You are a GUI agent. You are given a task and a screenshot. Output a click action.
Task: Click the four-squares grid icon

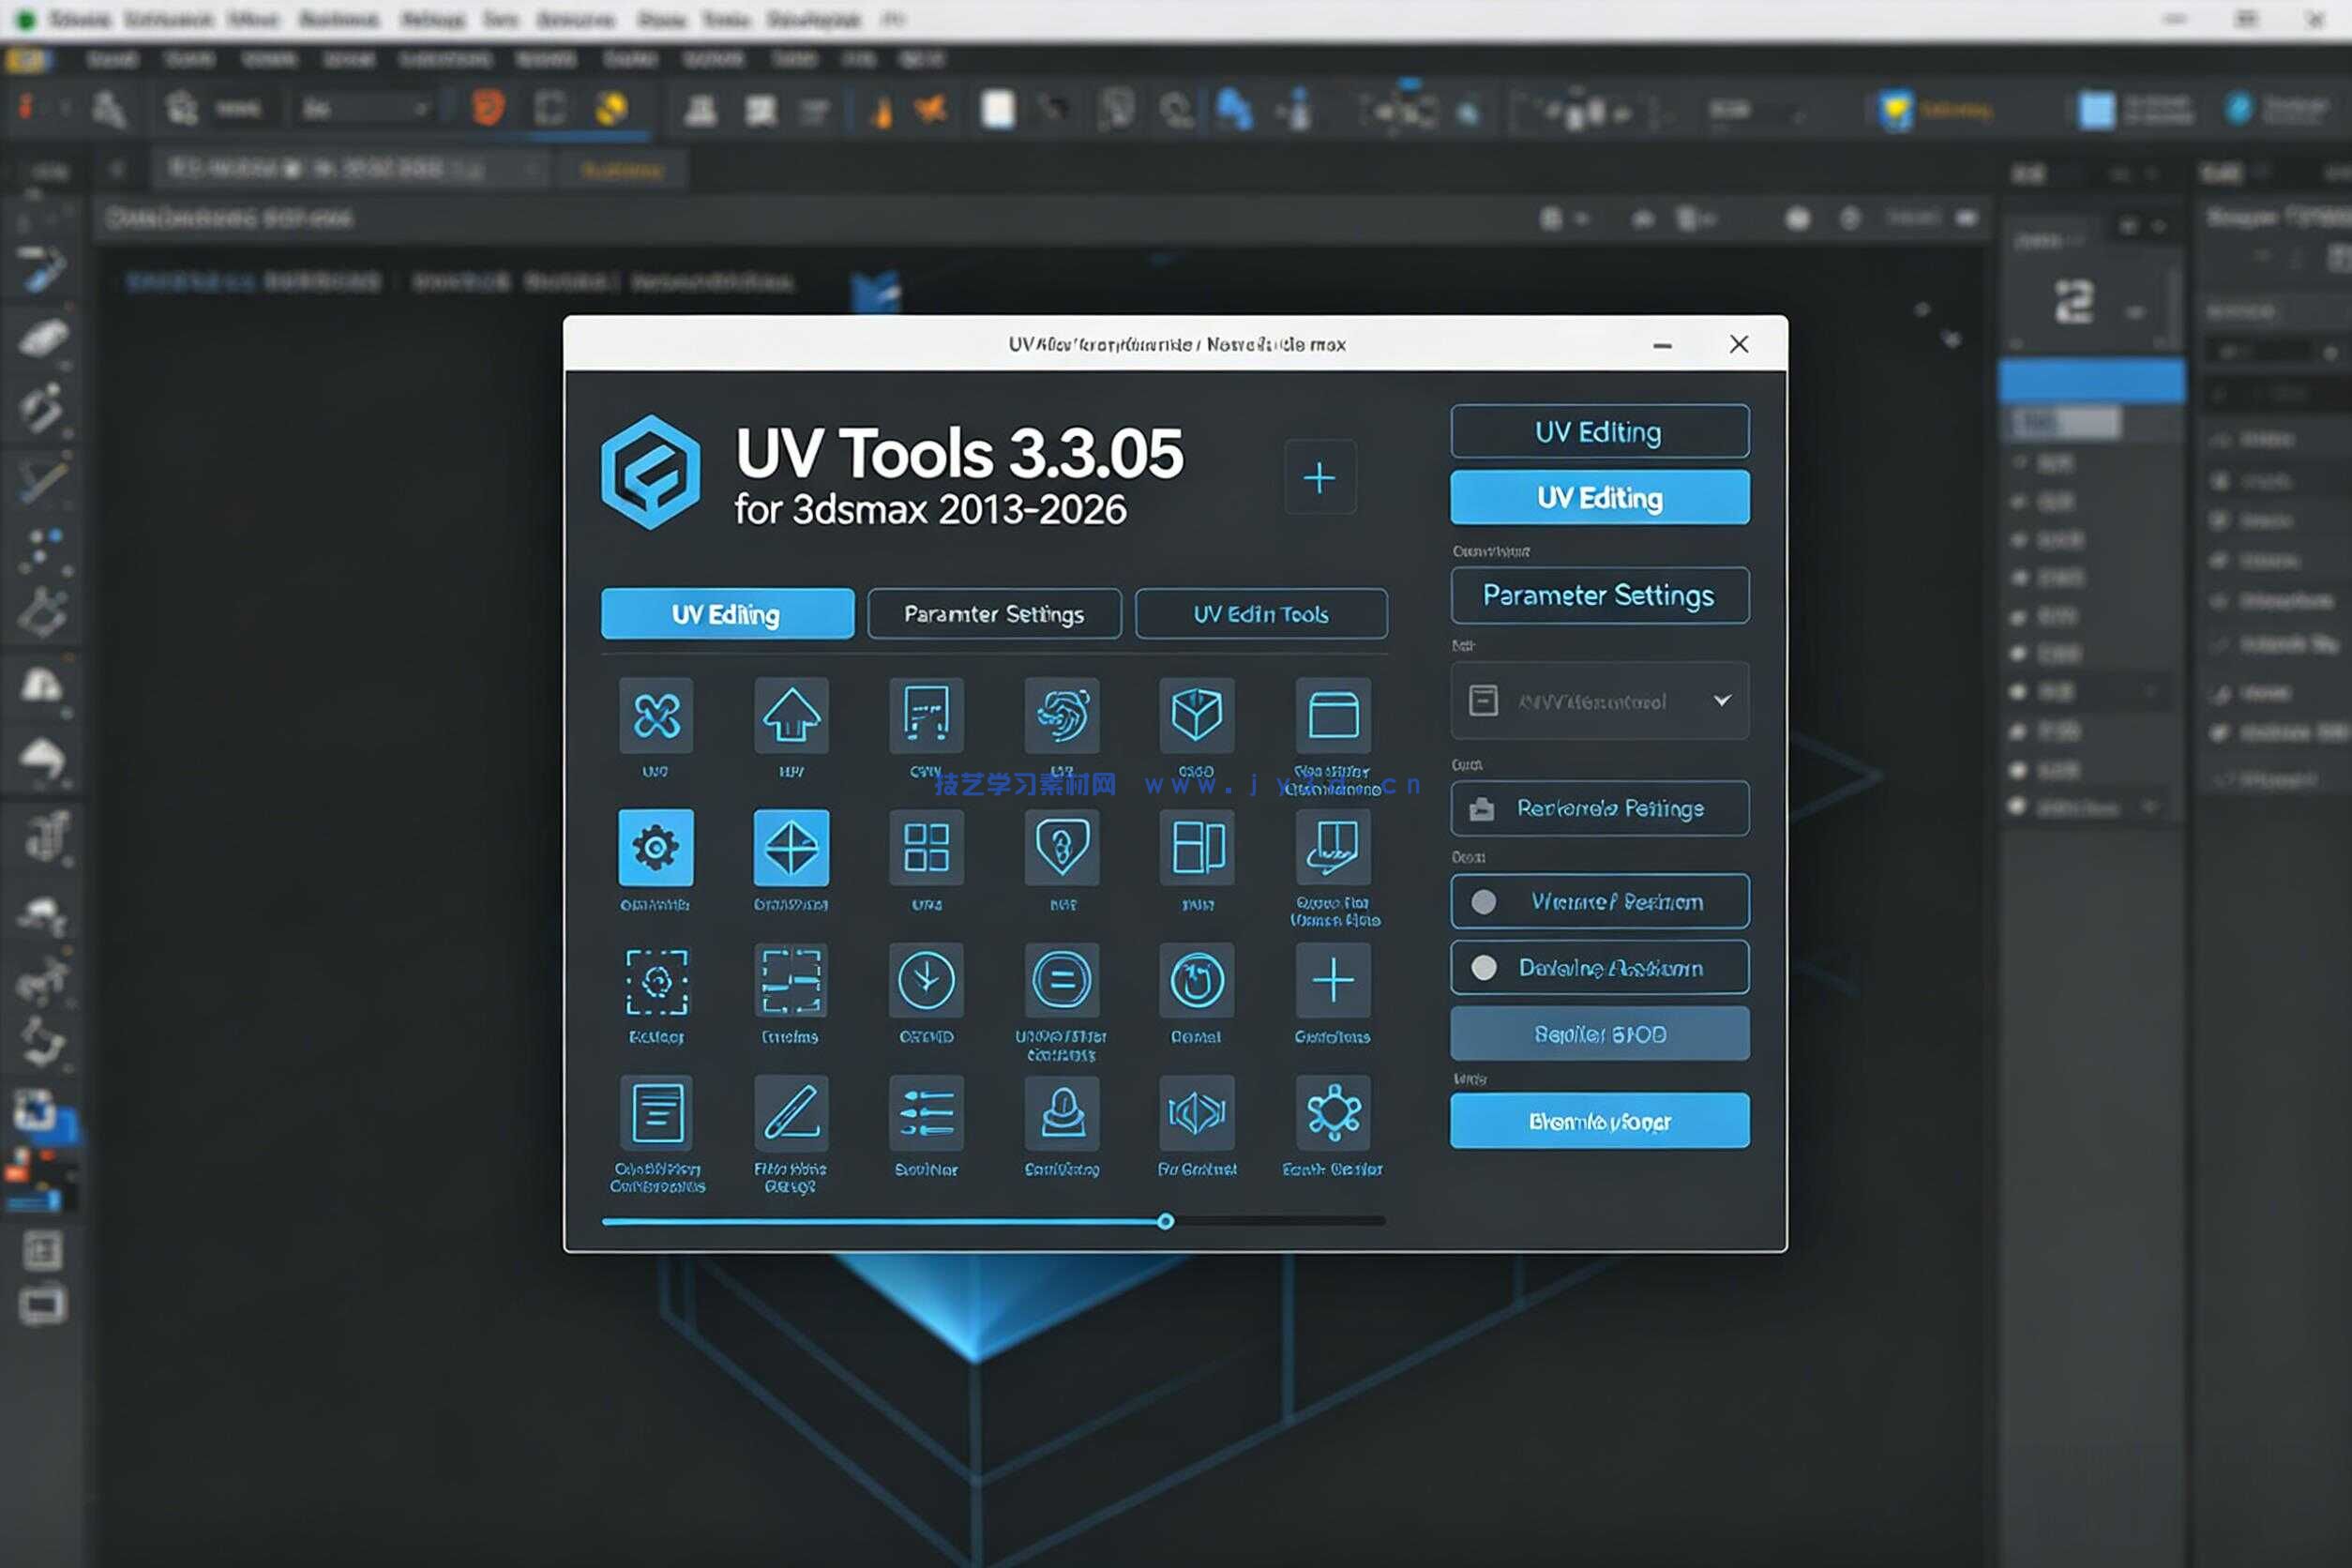pos(926,848)
